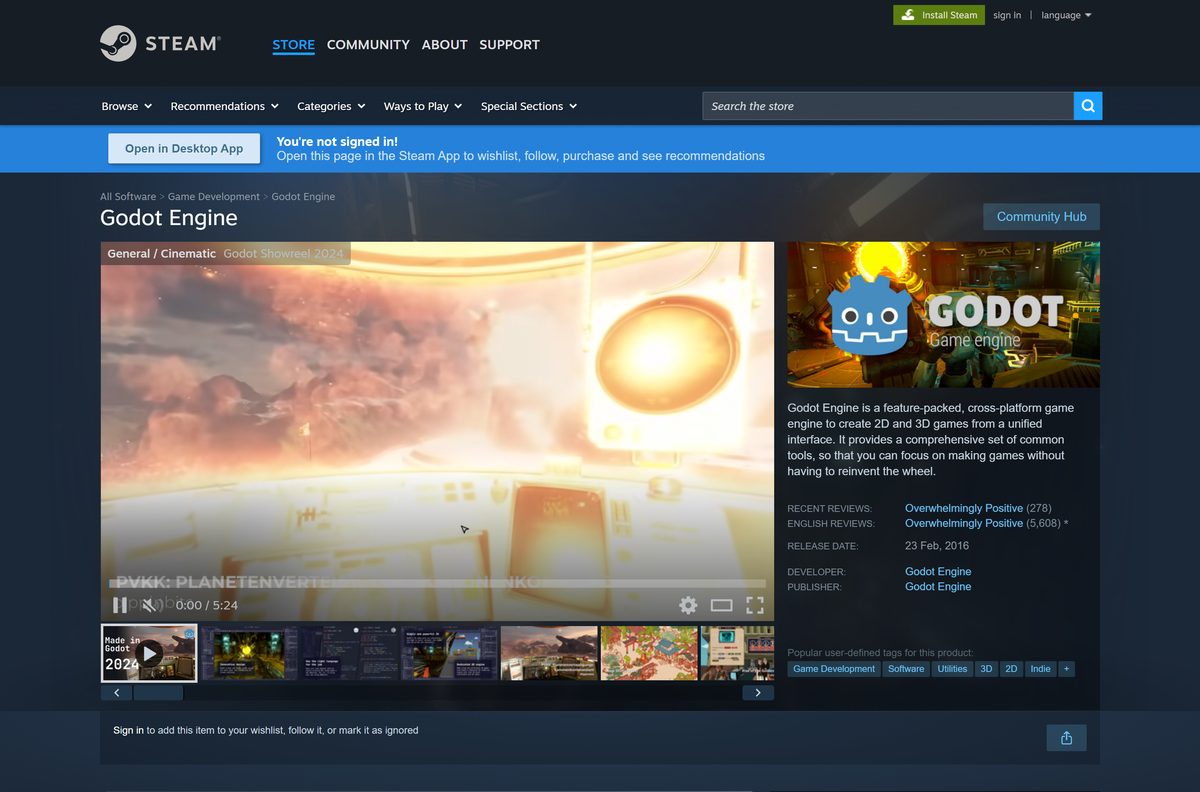Click the release date 23 Feb, 2016
This screenshot has height=792, width=1200.
coord(937,546)
